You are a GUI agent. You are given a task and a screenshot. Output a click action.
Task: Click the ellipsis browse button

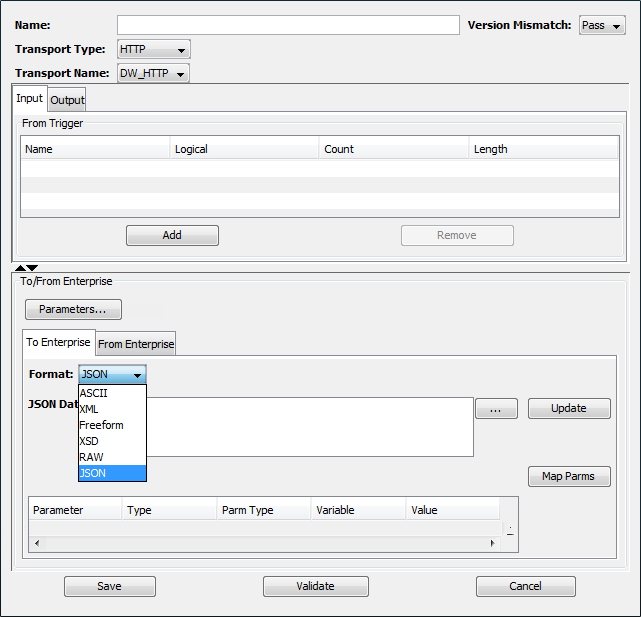(495, 409)
